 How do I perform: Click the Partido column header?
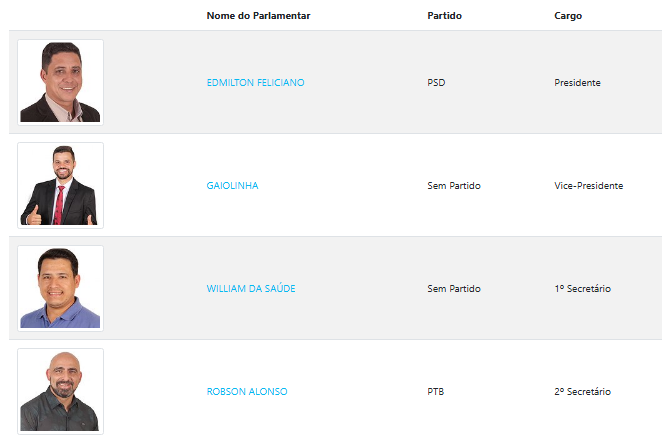point(444,16)
